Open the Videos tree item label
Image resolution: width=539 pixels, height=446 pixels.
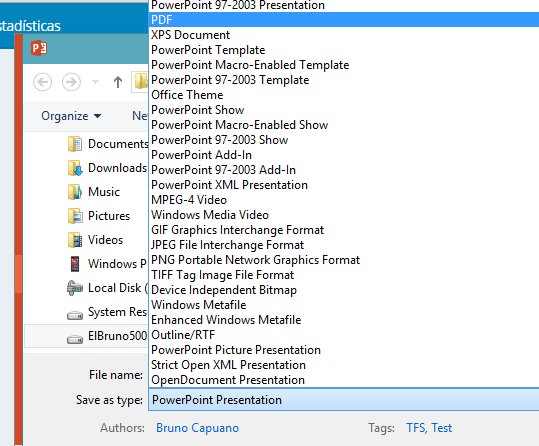coord(106,240)
